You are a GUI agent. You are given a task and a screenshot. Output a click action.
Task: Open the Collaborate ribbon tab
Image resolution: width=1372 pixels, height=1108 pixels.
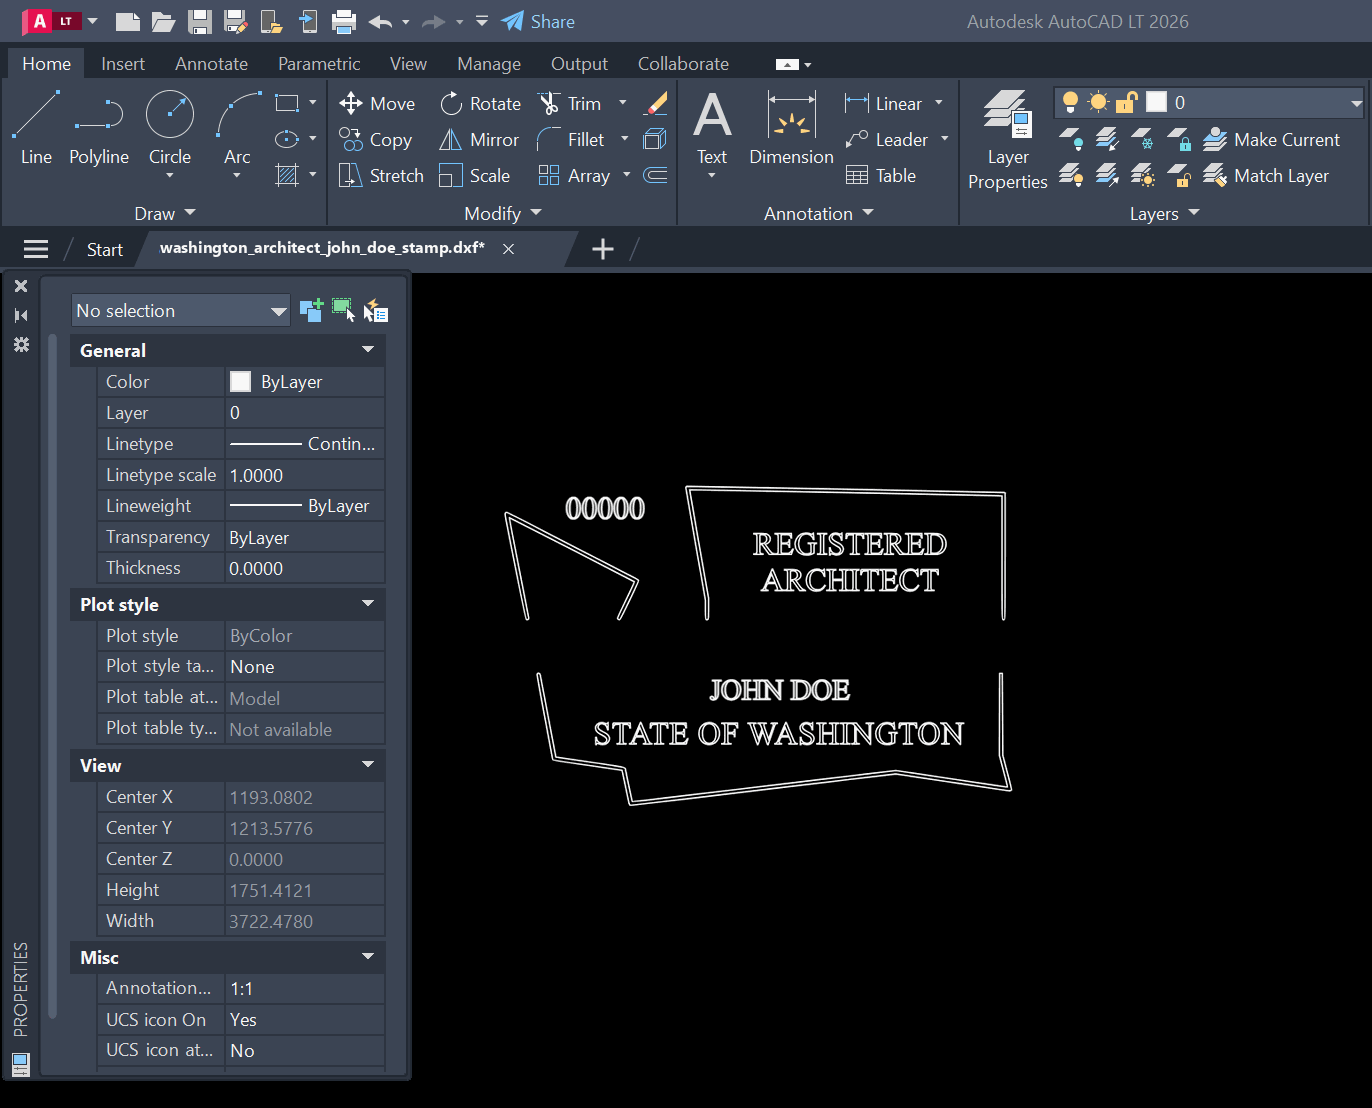(683, 63)
